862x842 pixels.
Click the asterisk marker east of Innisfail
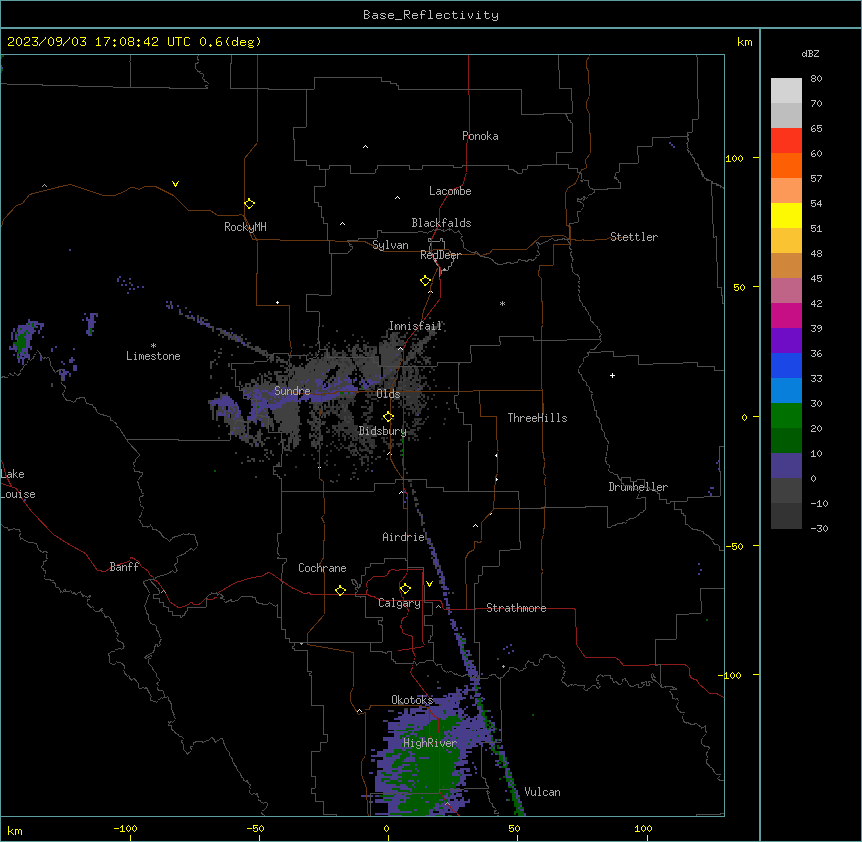[502, 303]
